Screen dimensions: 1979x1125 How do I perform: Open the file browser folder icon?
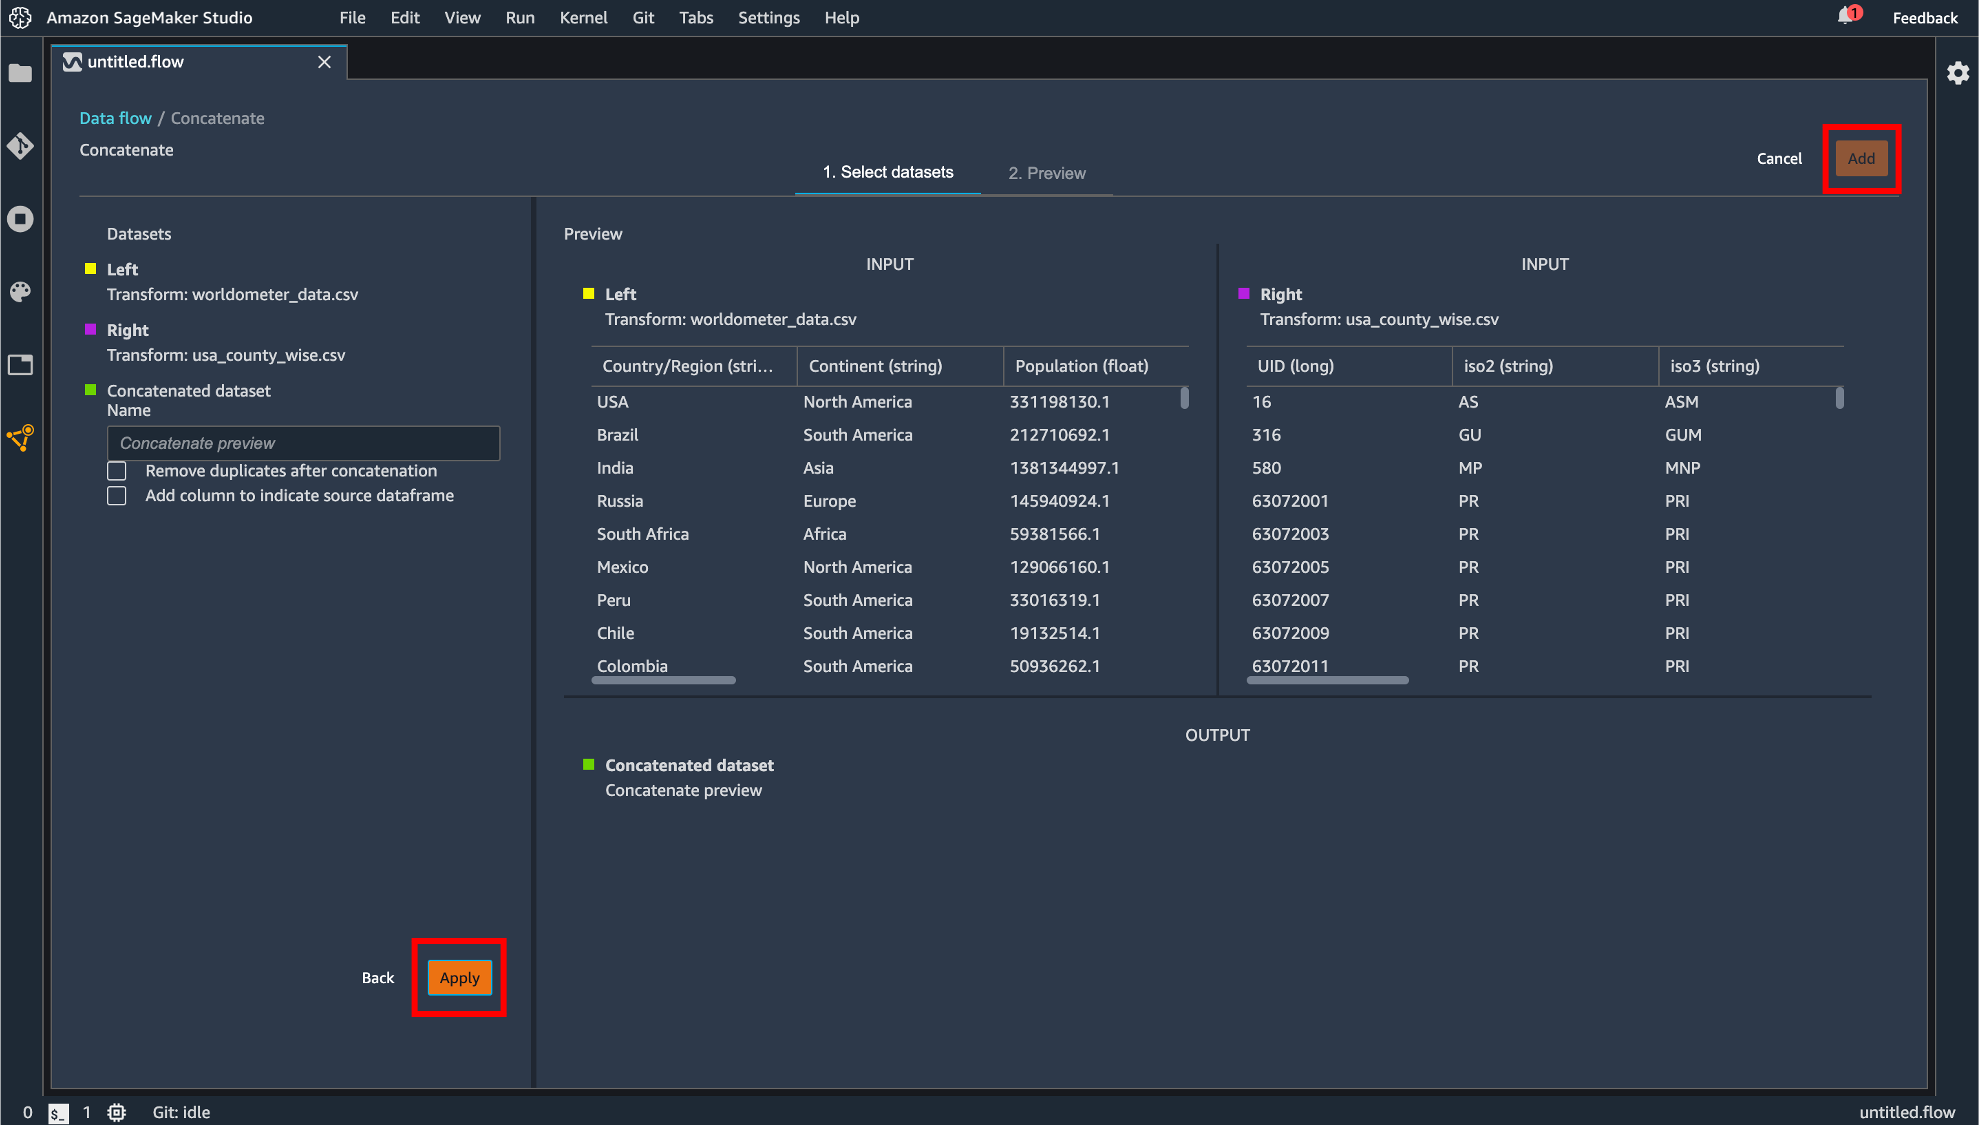[x=20, y=74]
